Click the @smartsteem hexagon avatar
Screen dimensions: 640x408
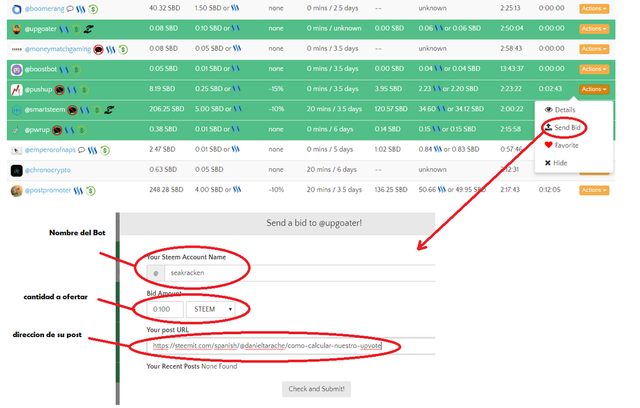(x=16, y=110)
